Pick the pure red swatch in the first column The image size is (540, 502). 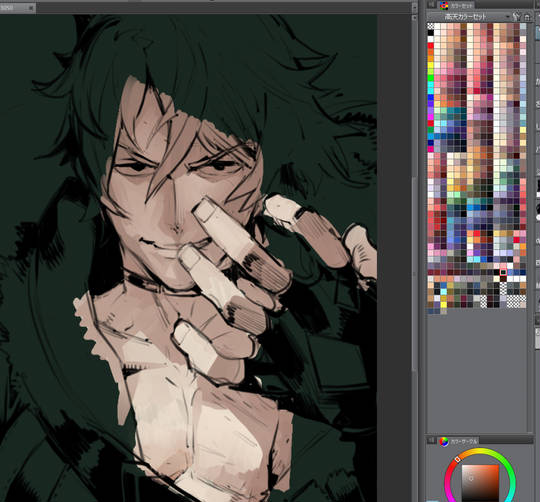tap(430, 45)
